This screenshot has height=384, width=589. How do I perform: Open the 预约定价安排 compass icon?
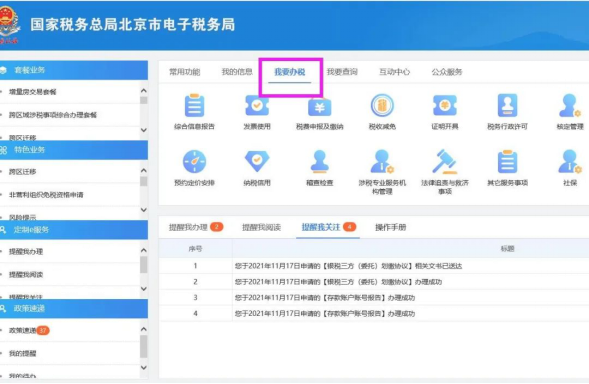[194, 162]
